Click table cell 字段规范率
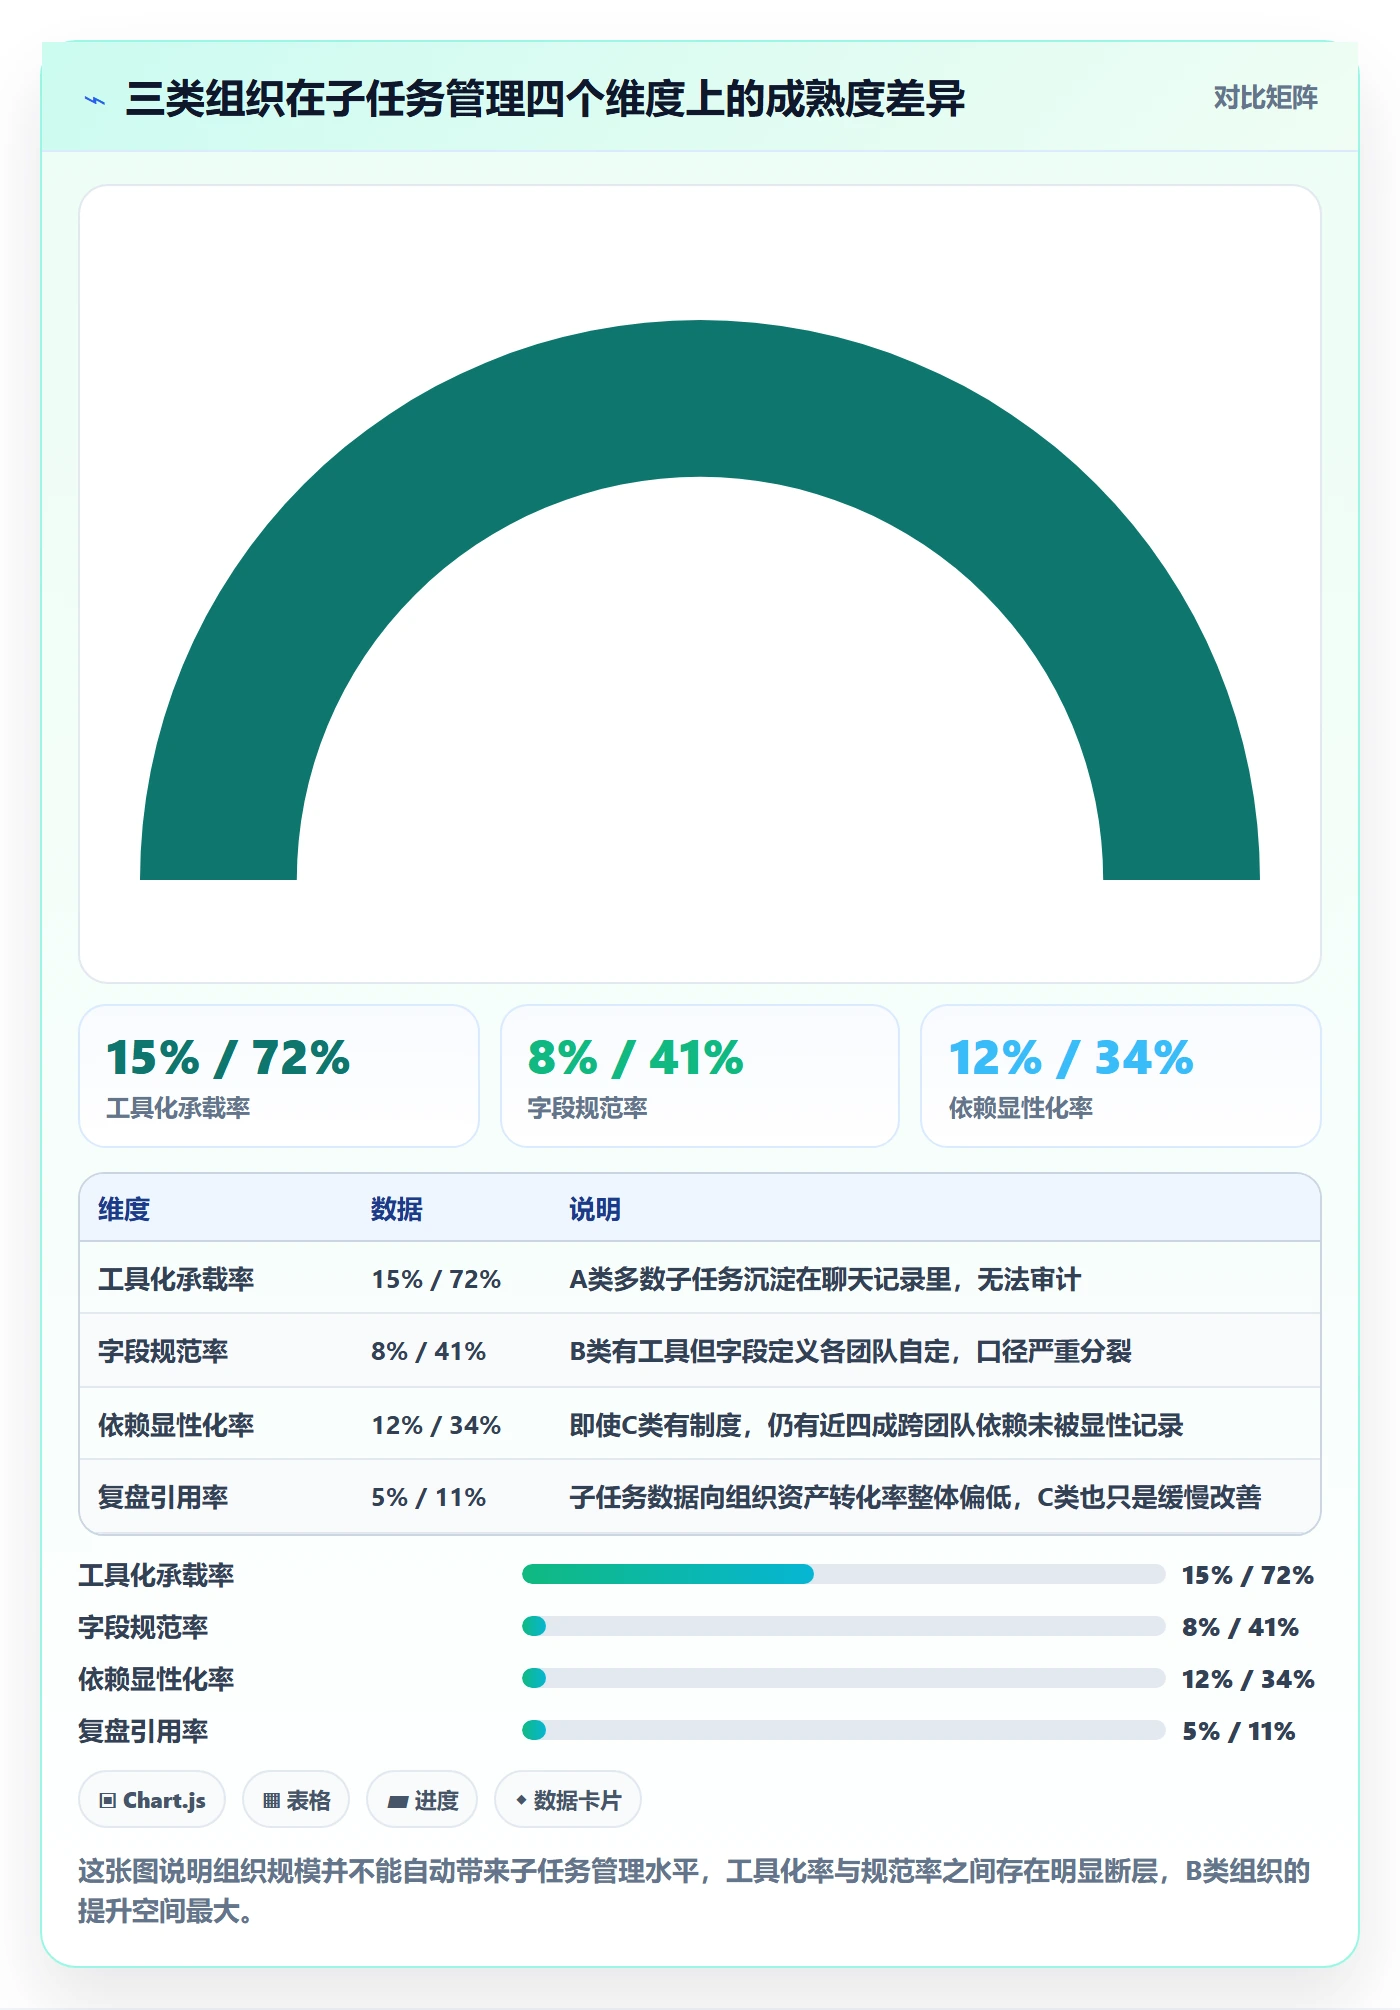Screen dimensions: 1400x2010 (163, 1351)
